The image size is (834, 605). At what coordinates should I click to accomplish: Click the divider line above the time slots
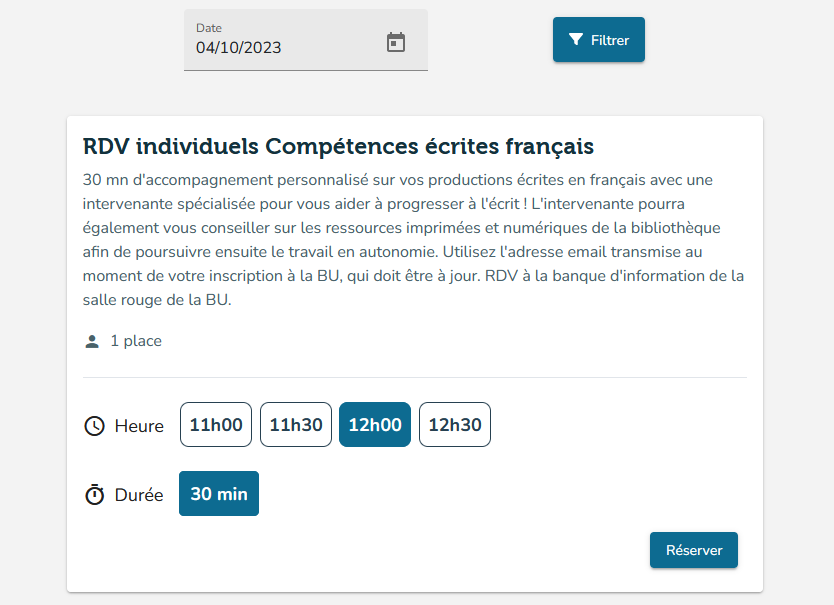pos(415,377)
